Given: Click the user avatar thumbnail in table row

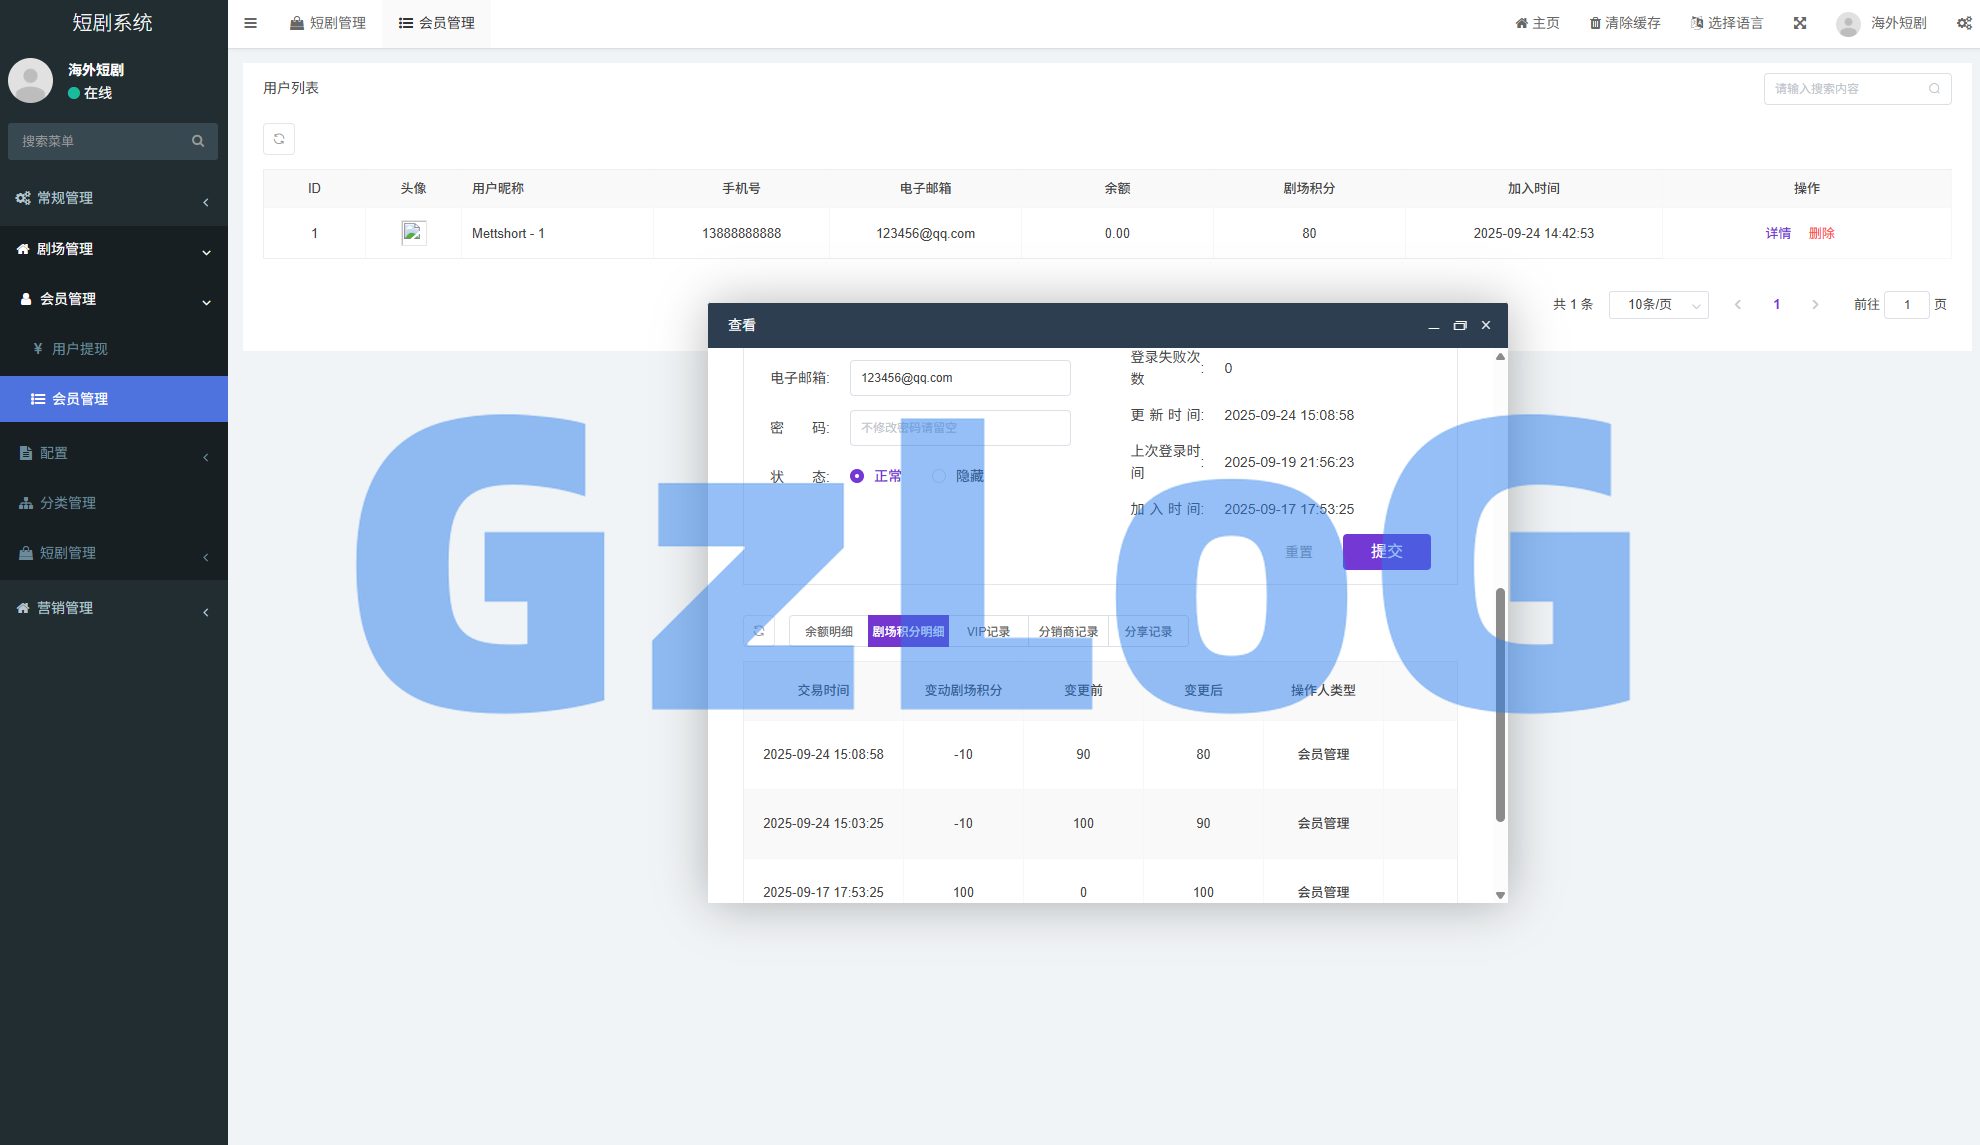Looking at the screenshot, I should click(414, 233).
